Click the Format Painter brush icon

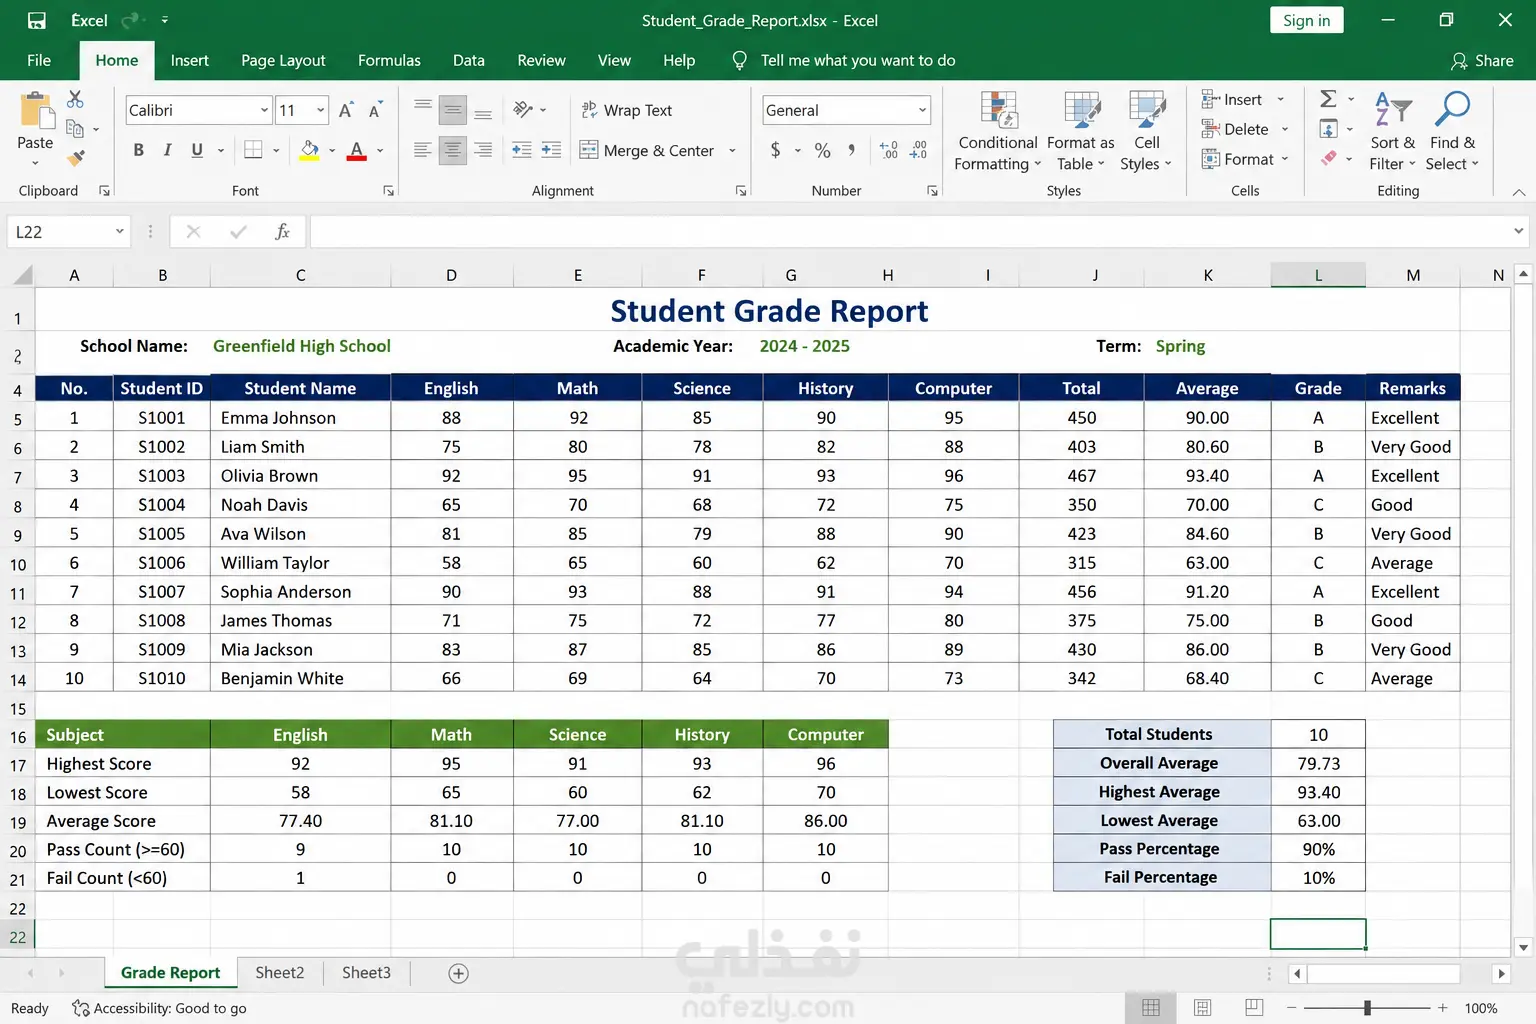pos(75,158)
